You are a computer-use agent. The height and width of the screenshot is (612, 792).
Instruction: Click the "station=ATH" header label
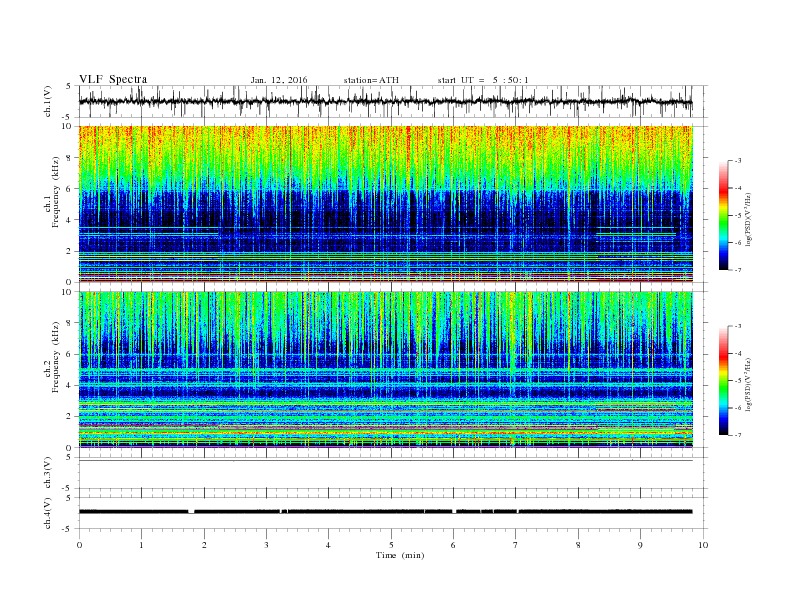[371, 80]
